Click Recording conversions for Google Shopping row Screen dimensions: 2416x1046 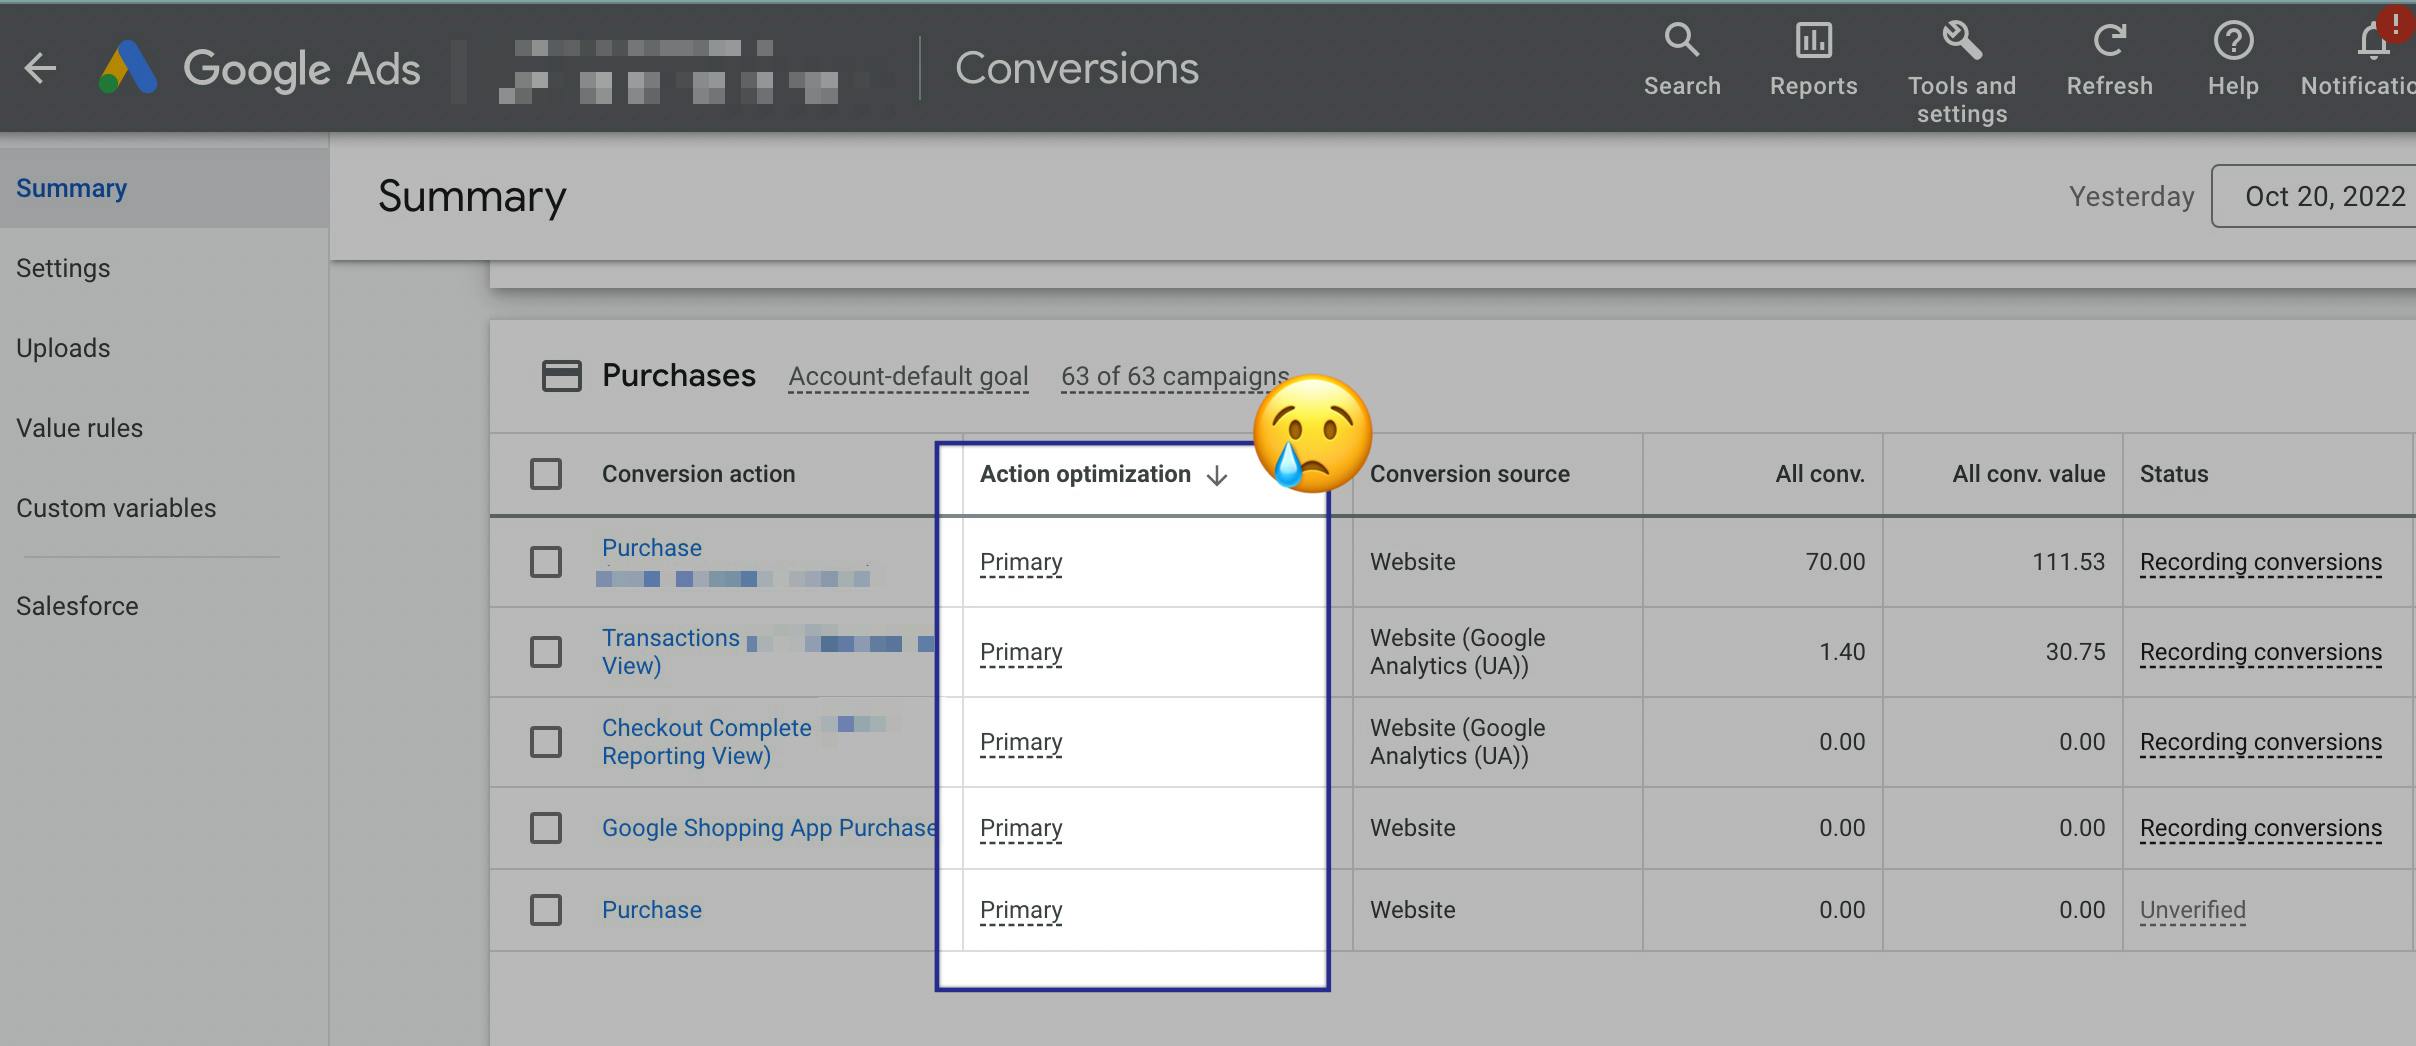pos(2261,828)
